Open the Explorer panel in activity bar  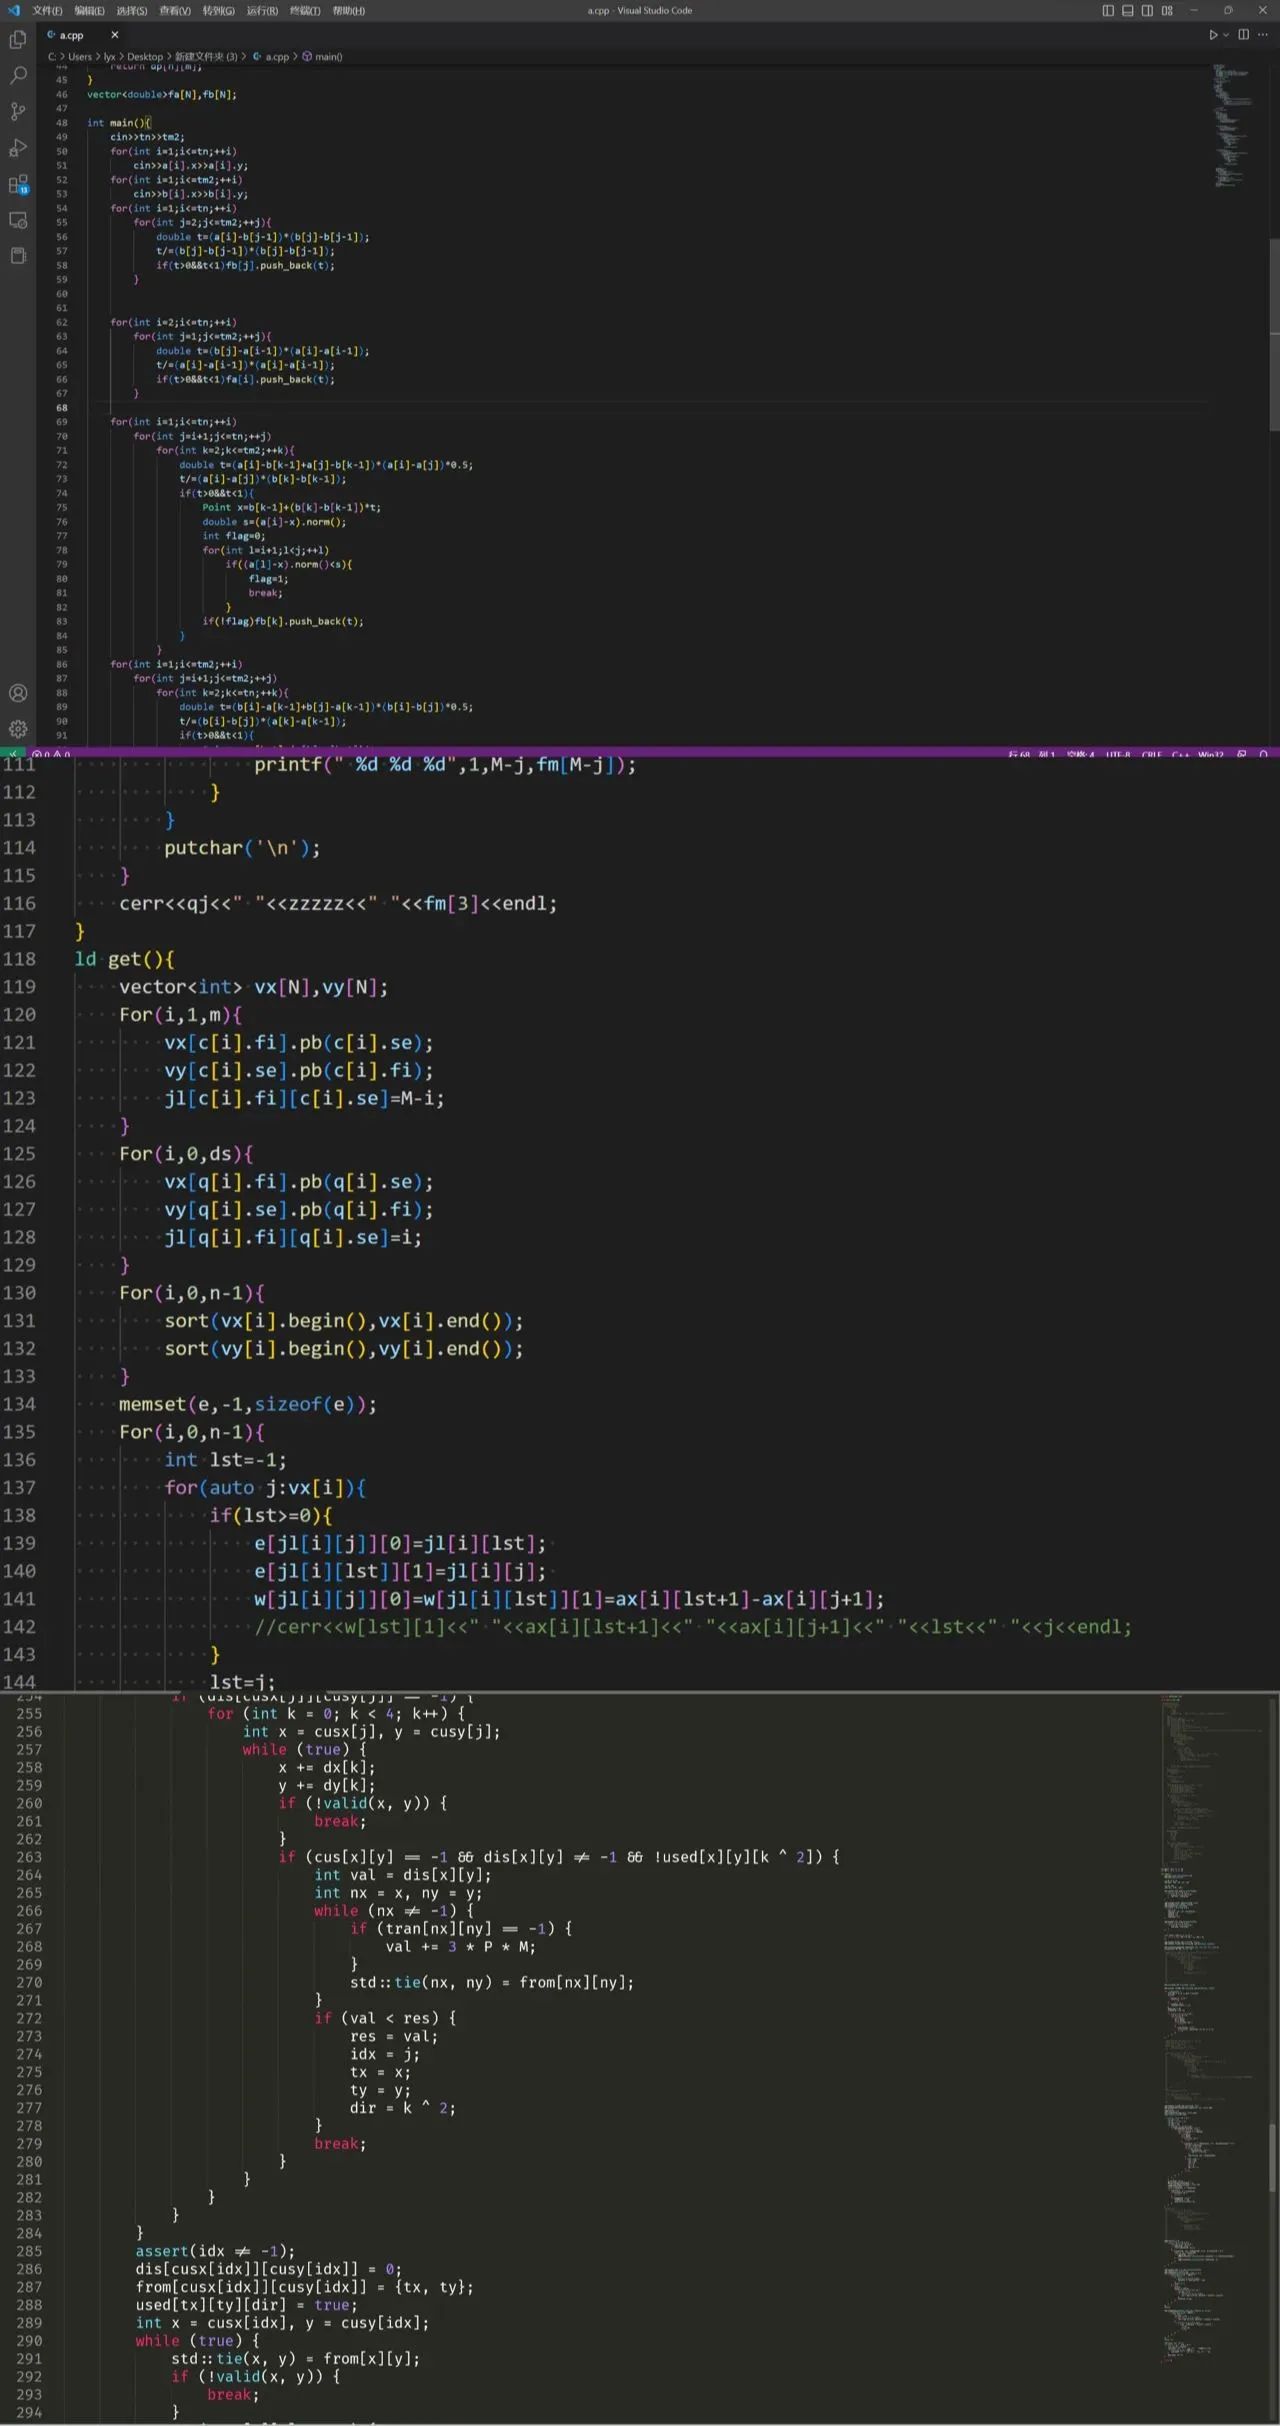click(x=18, y=40)
